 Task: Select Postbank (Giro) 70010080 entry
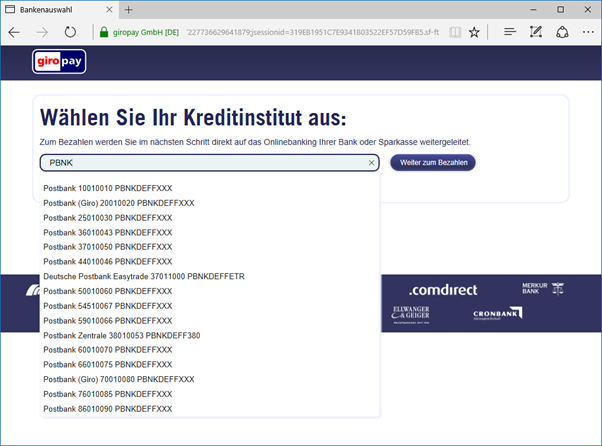[x=119, y=379]
